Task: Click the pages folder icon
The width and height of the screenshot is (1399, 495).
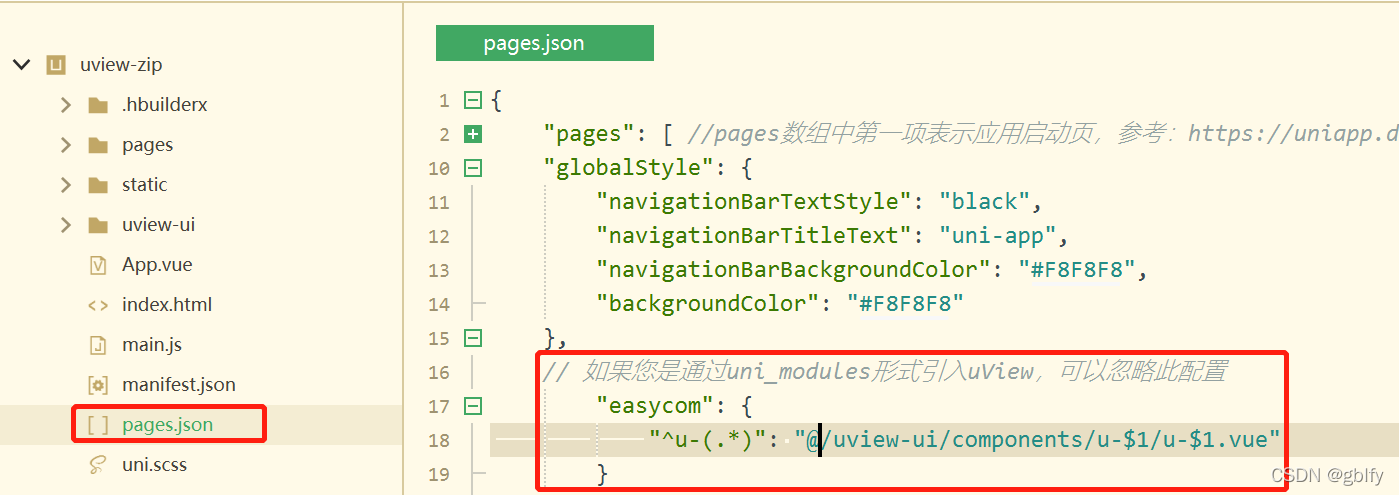Action: click(x=98, y=145)
